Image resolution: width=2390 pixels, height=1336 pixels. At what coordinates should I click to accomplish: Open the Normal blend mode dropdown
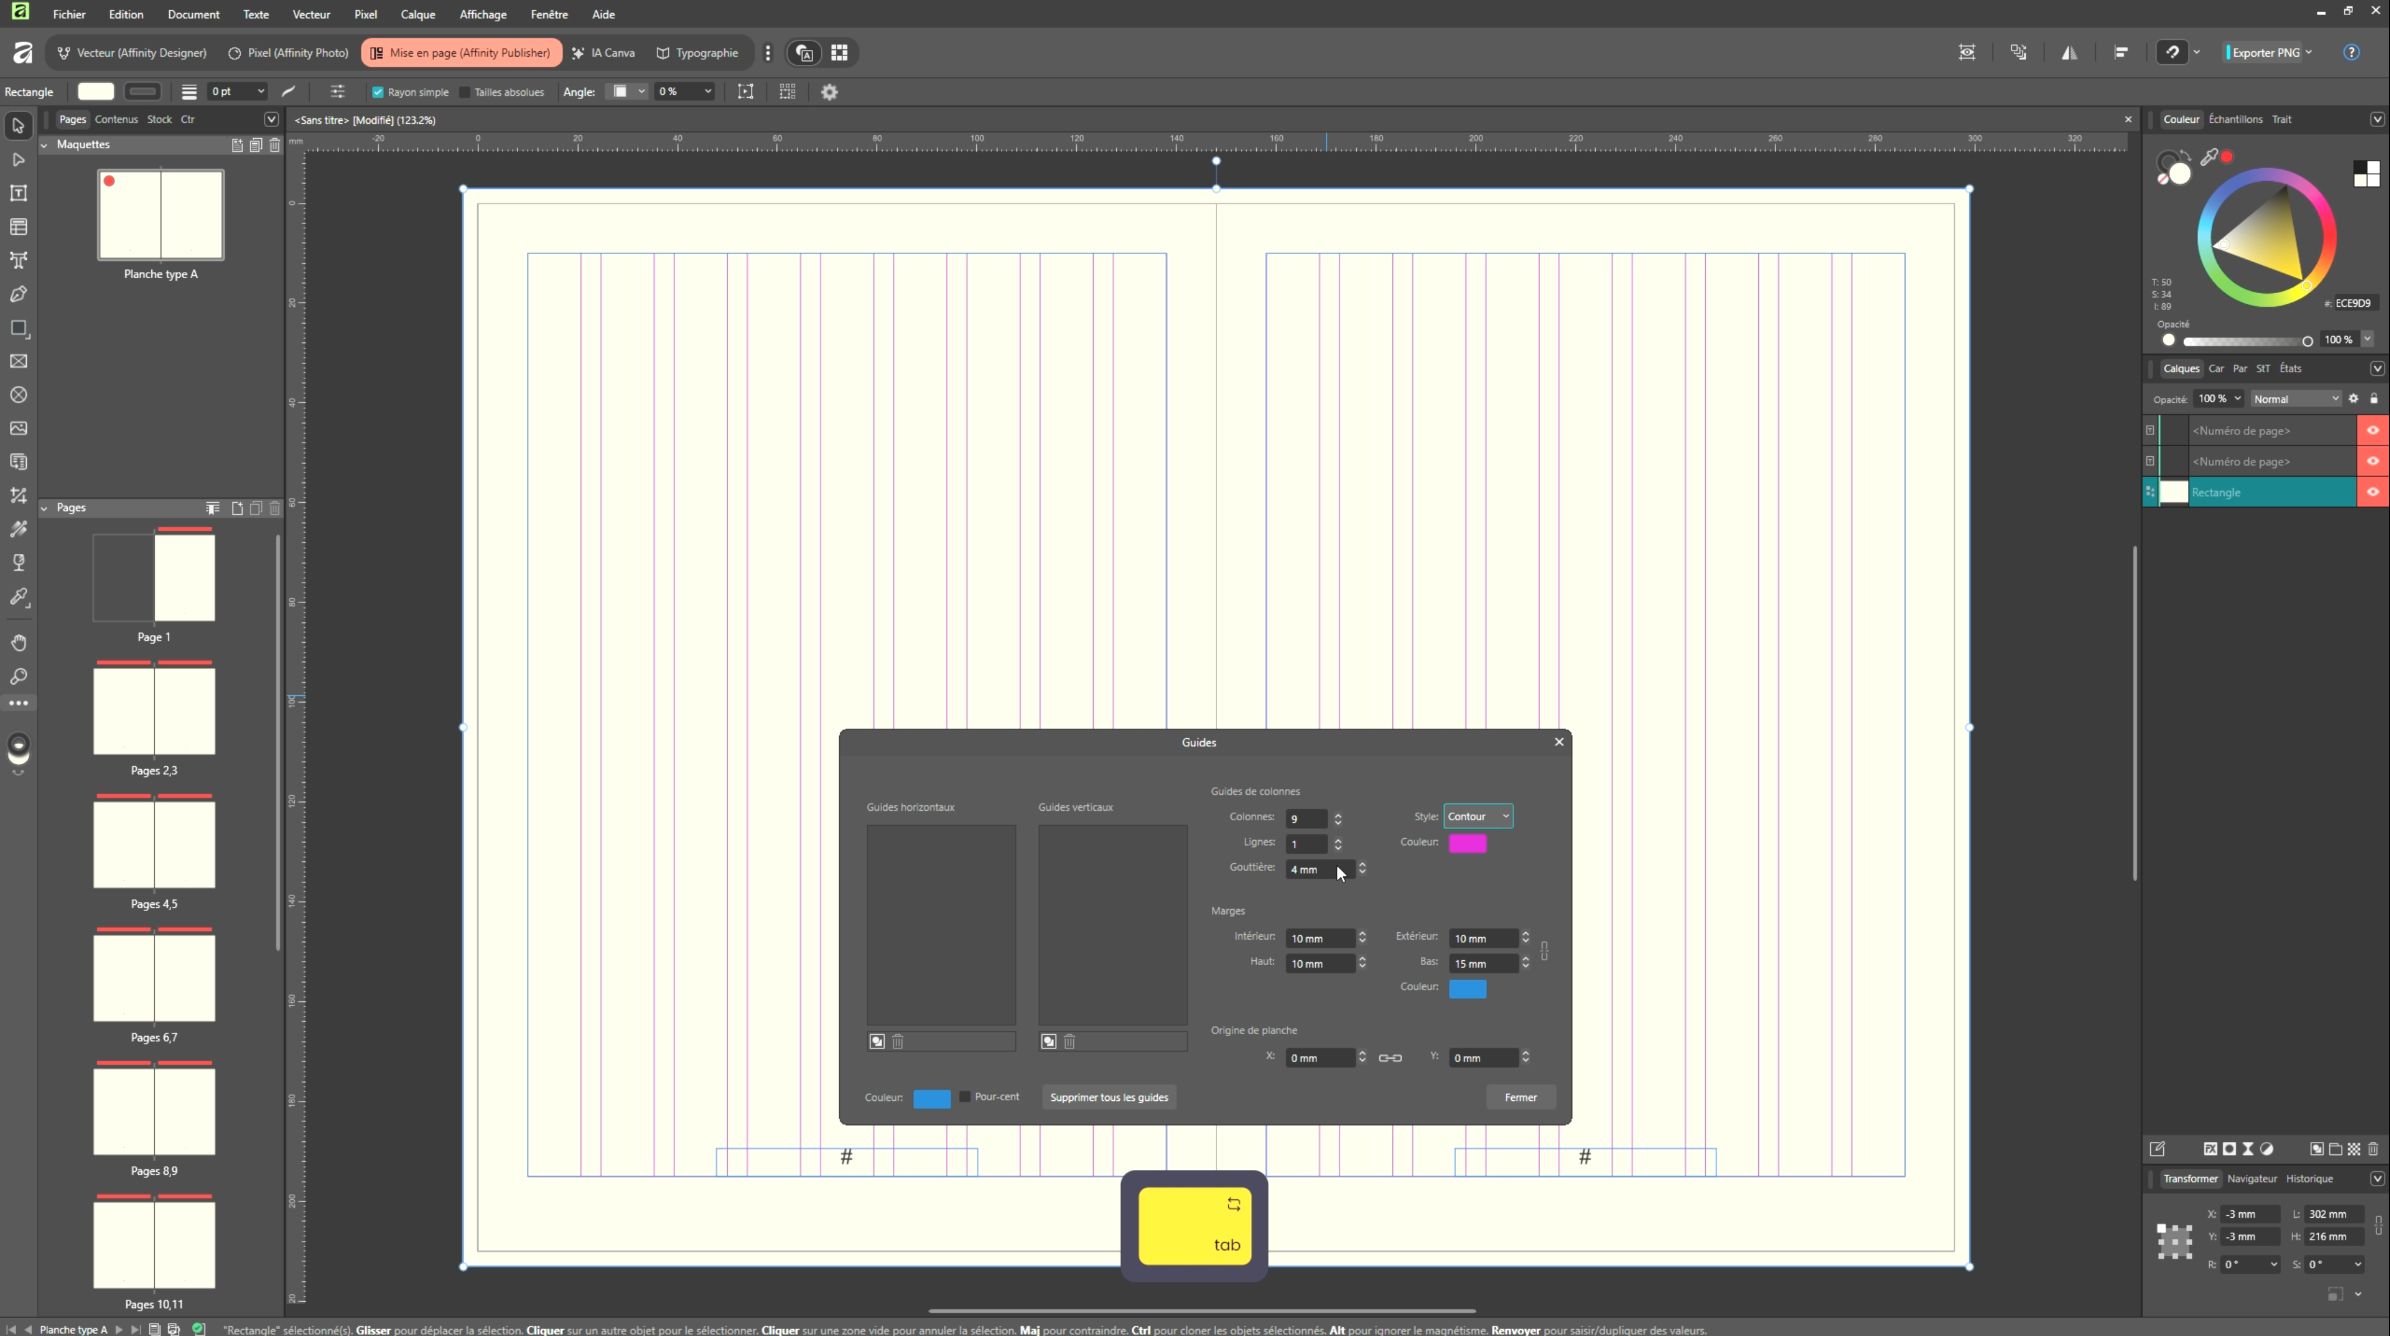[x=2295, y=399]
